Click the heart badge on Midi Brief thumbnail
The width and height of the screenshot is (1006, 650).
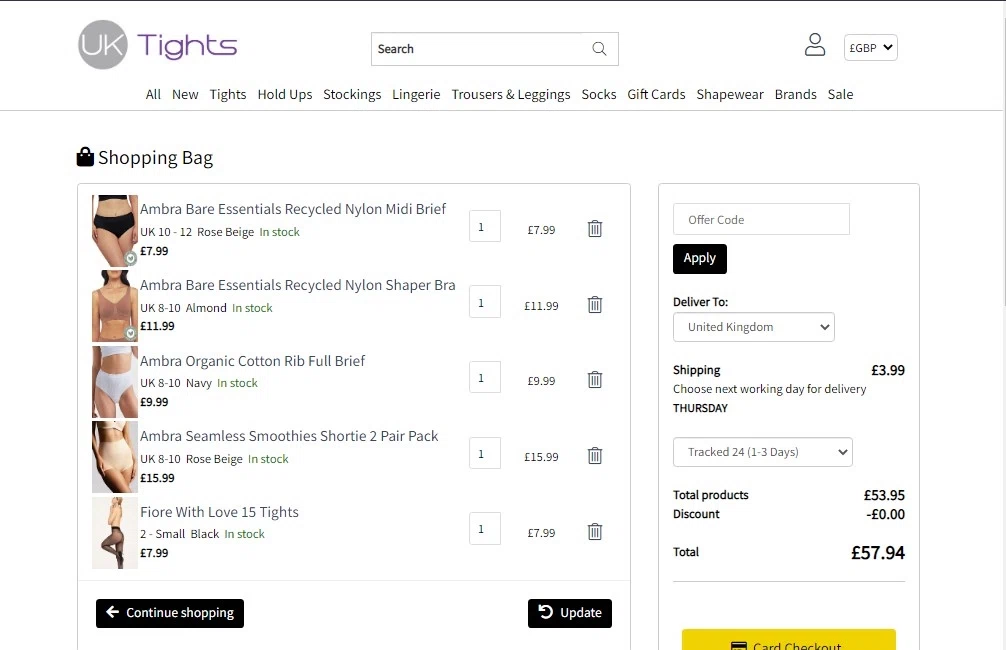(130, 259)
